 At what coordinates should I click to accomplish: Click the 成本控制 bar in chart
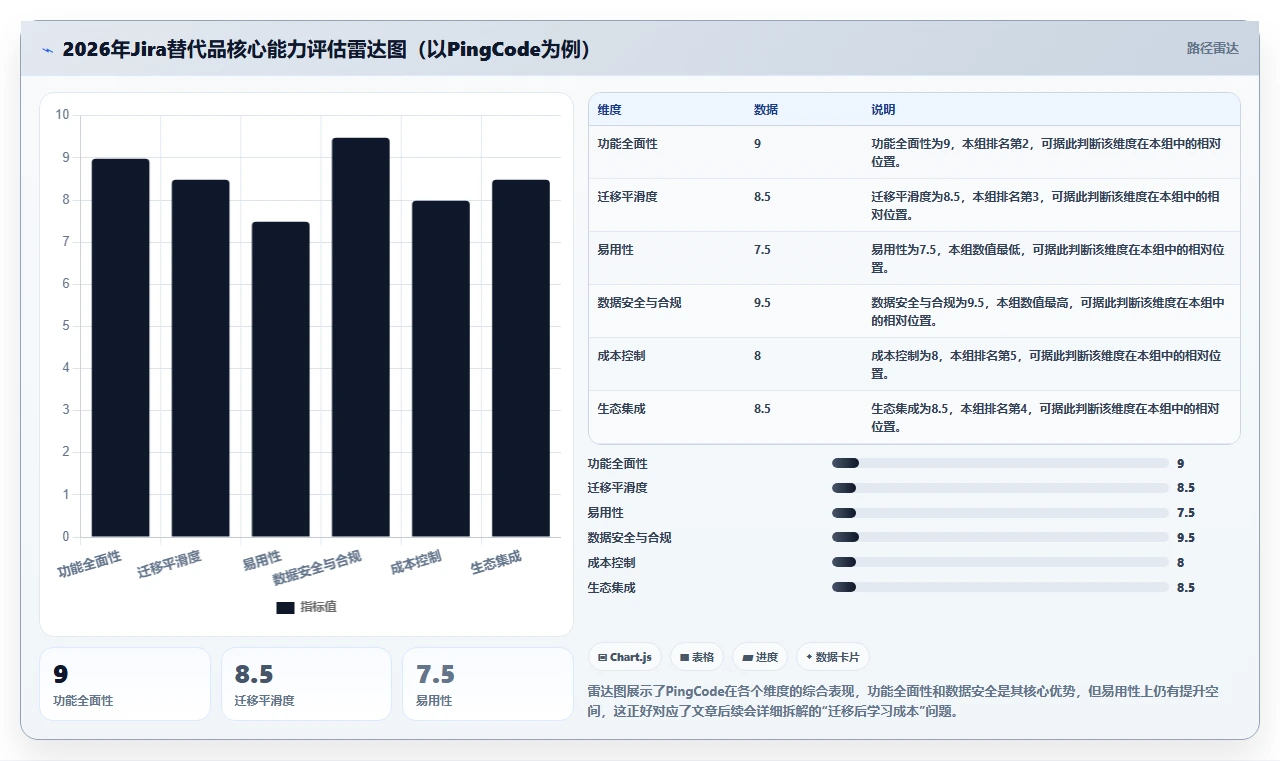pyautogui.click(x=440, y=368)
